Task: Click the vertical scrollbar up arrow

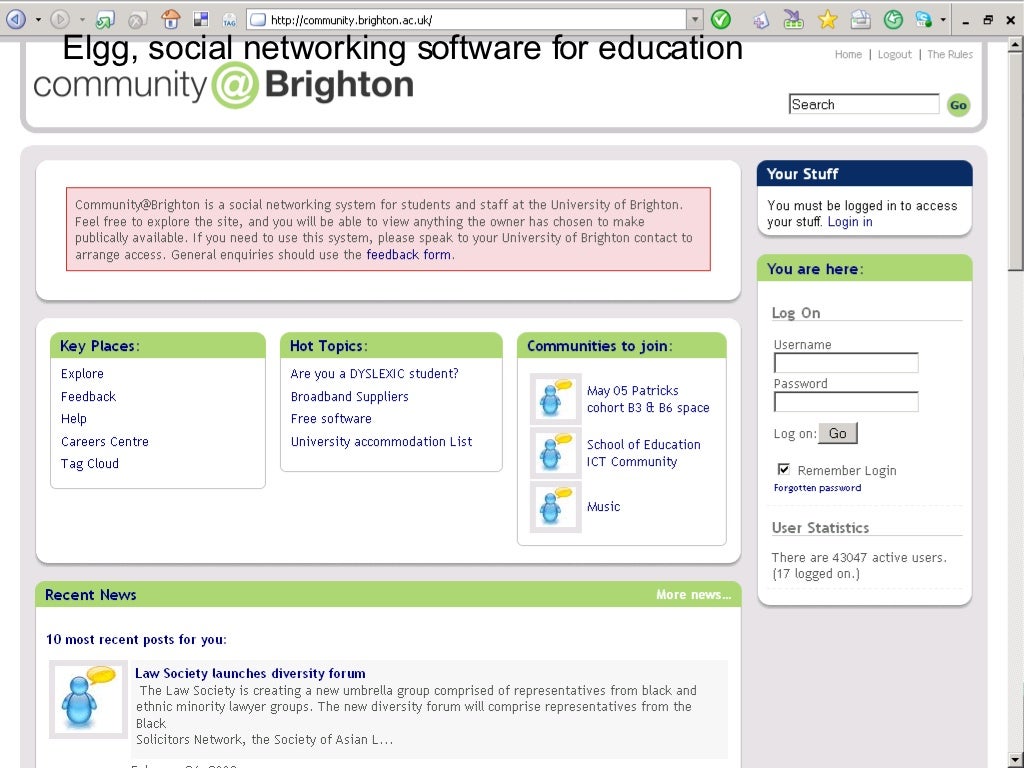Action: tap(1015, 44)
